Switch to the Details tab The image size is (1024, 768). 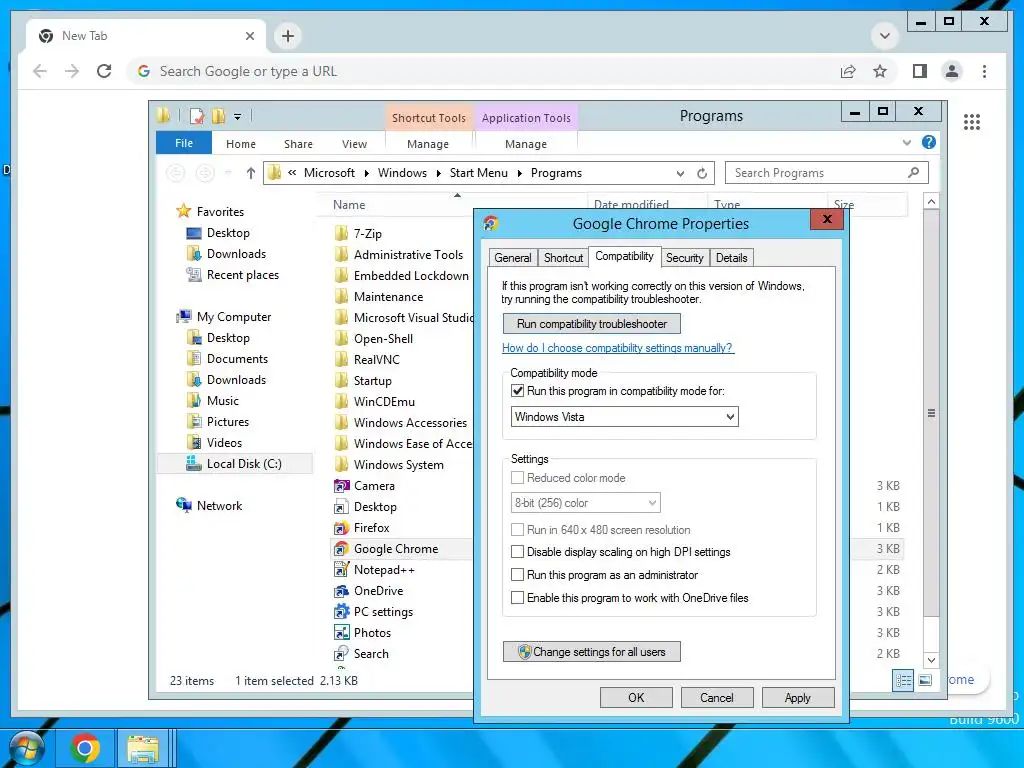[731, 258]
